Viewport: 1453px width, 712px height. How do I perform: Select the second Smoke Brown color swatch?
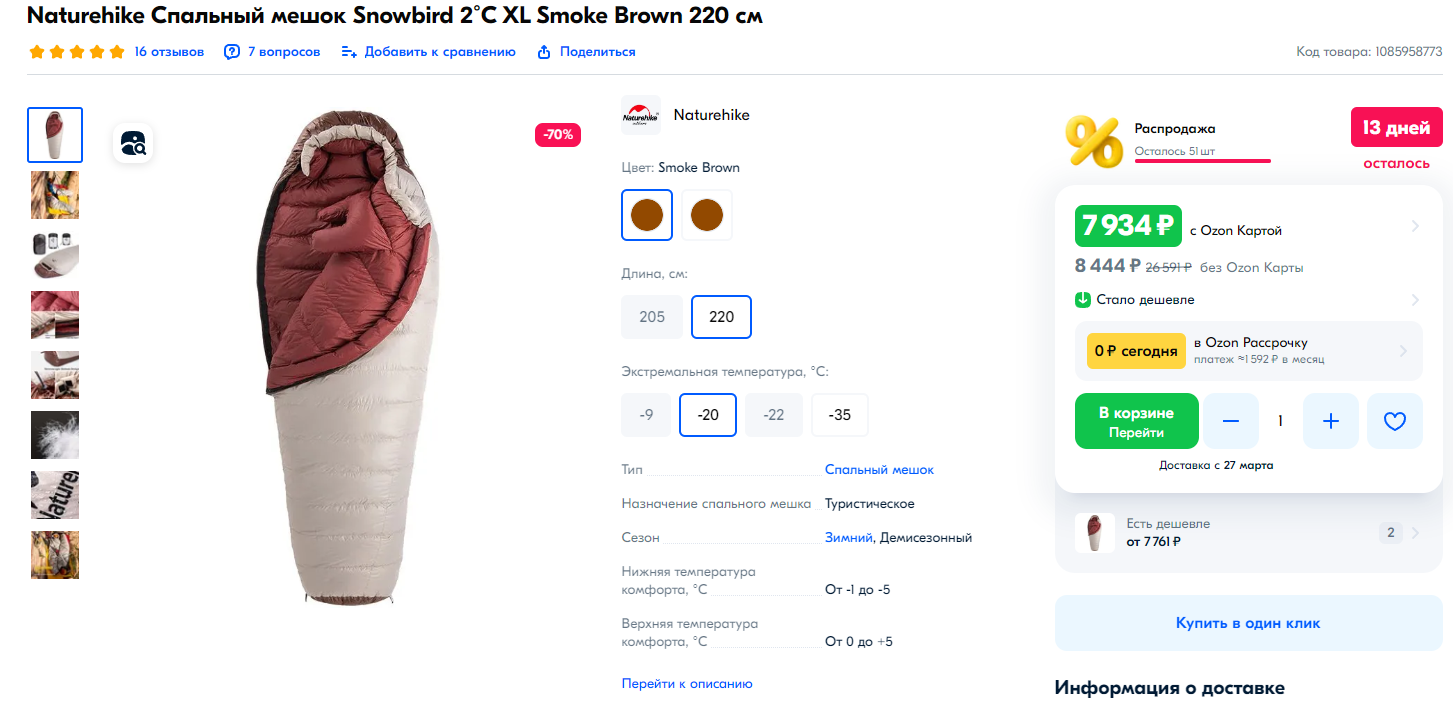[707, 215]
